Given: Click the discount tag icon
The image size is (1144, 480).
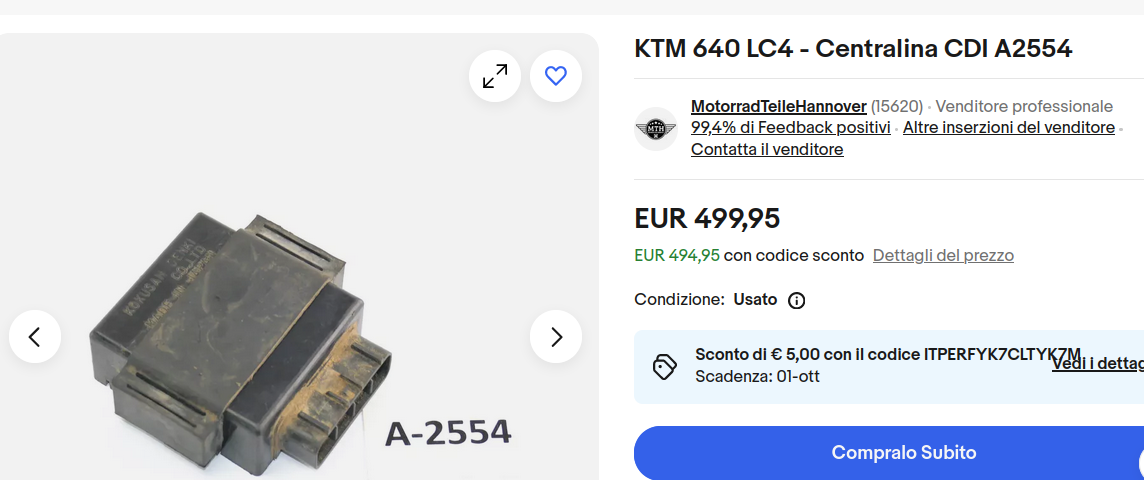Looking at the screenshot, I should [664, 367].
